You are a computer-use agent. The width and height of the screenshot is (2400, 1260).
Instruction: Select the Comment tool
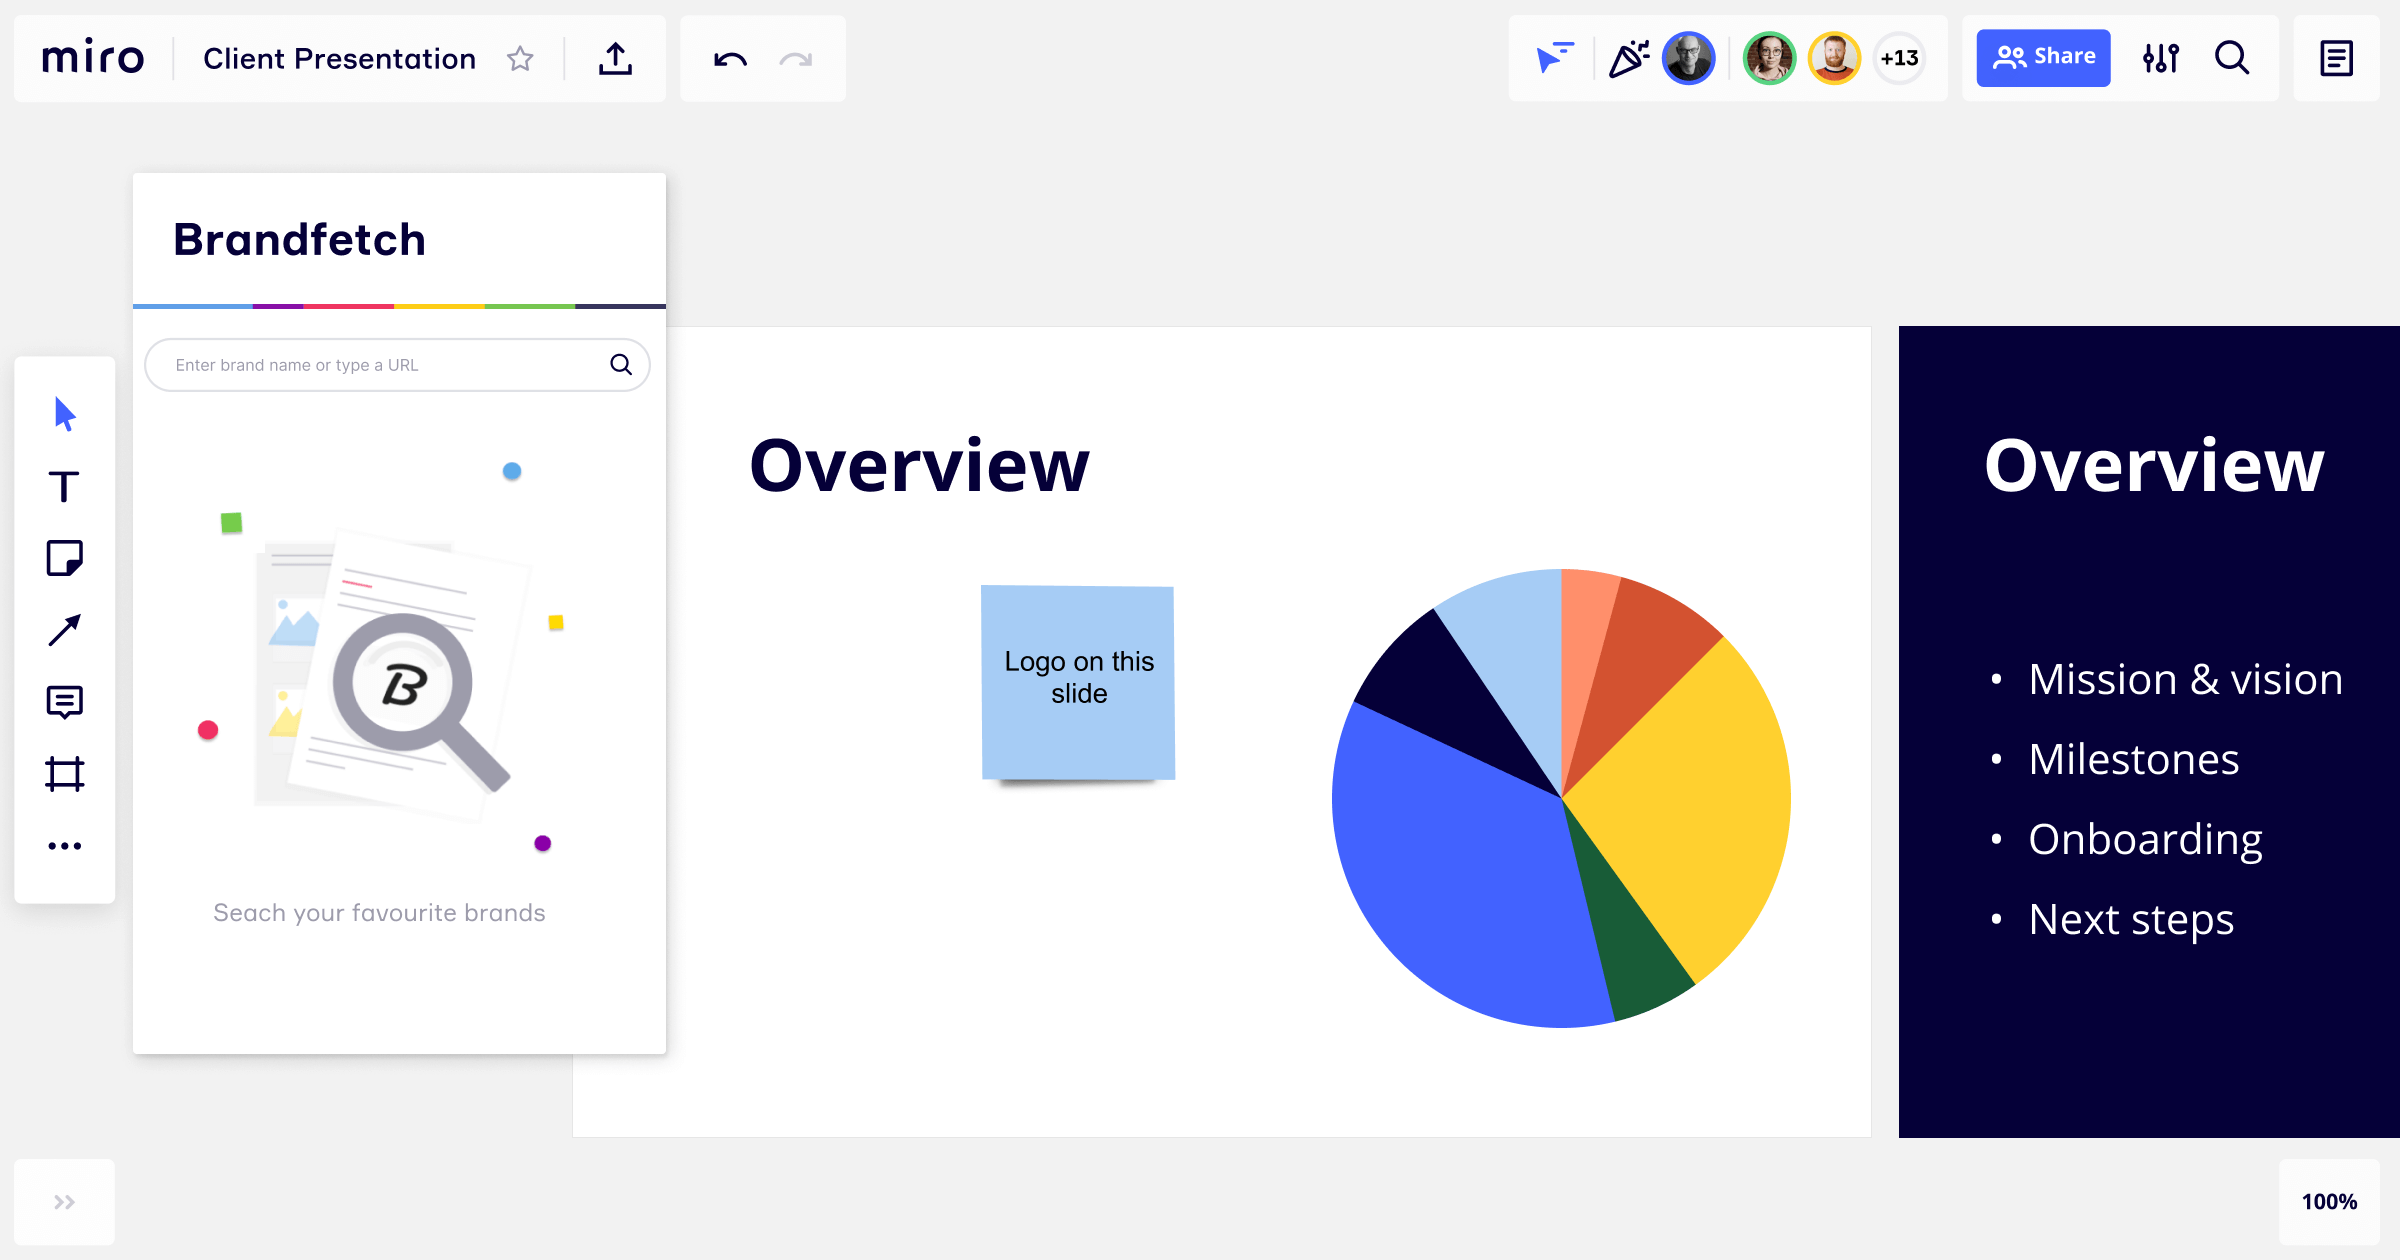click(x=65, y=702)
